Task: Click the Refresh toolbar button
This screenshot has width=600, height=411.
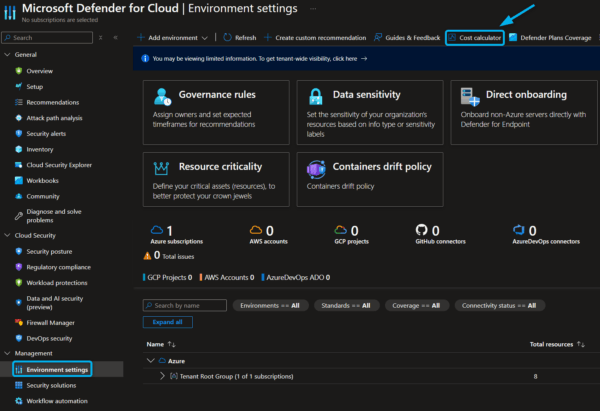Action: click(240, 38)
